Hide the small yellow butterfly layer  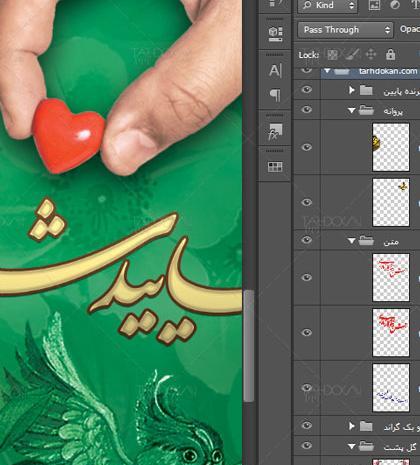307,202
